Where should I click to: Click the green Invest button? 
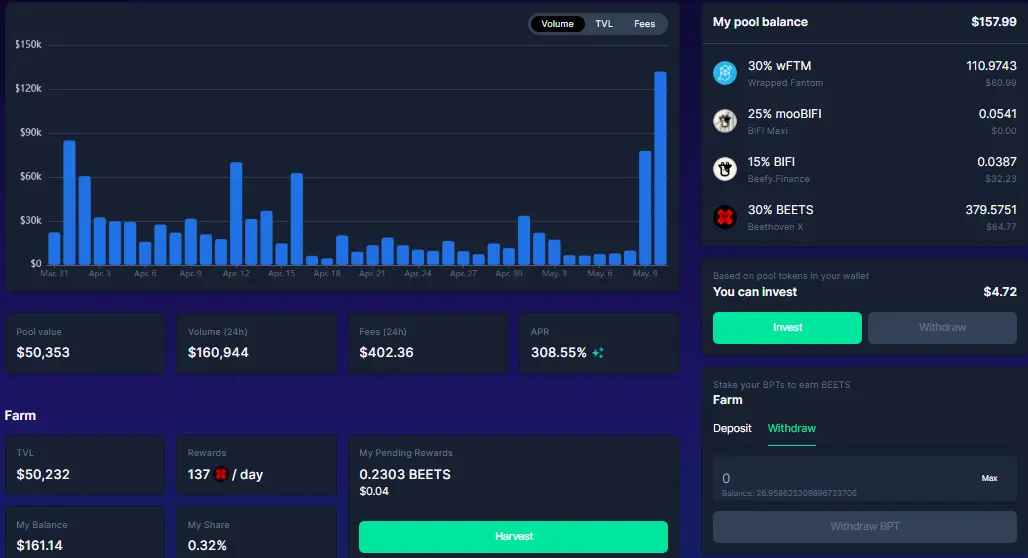pyautogui.click(x=787, y=328)
